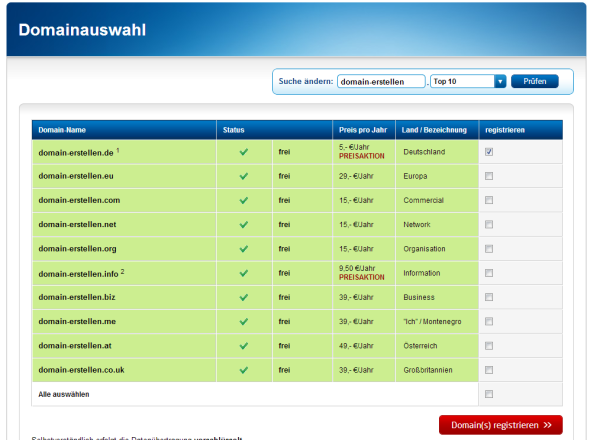Click the Domain(s) registrieren button

[500, 425]
